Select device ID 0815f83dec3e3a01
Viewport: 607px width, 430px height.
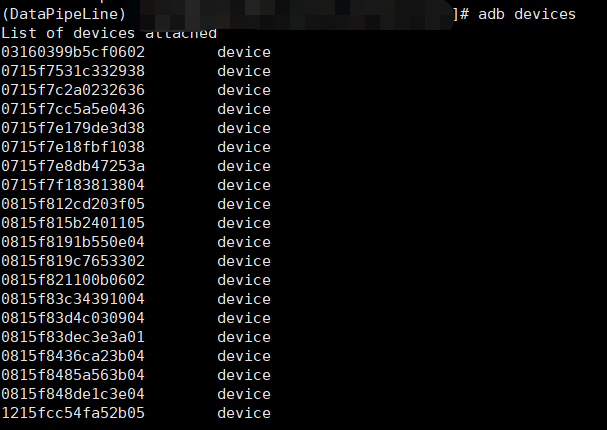(73, 337)
